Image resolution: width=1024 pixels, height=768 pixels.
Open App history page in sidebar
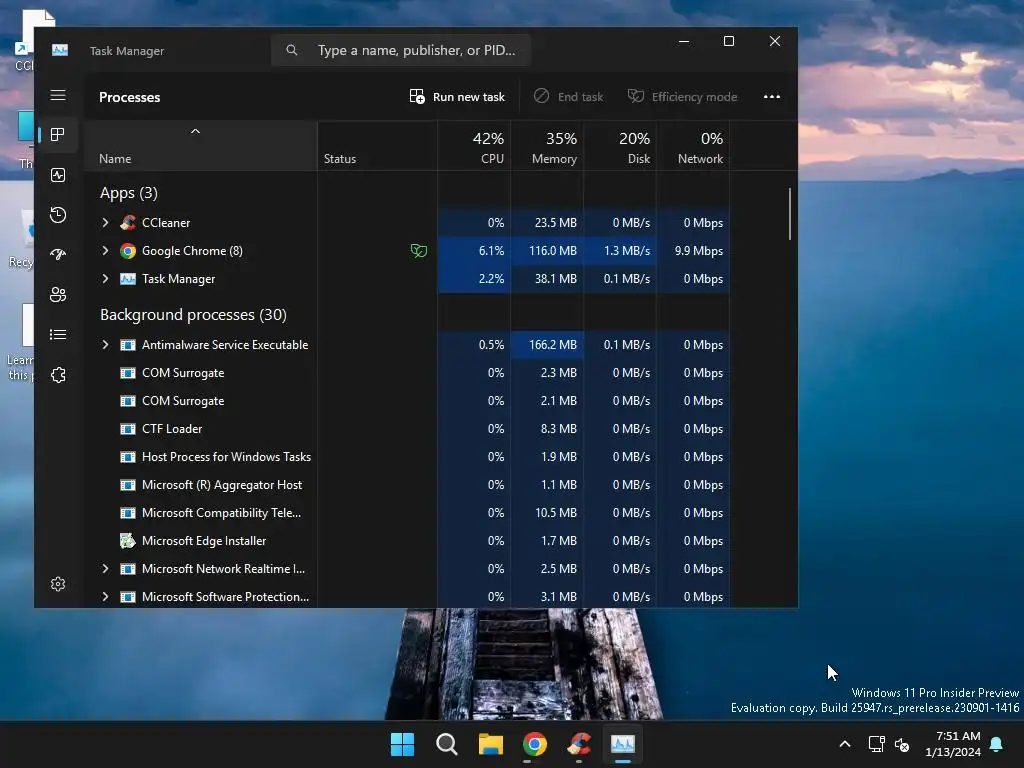click(58, 215)
